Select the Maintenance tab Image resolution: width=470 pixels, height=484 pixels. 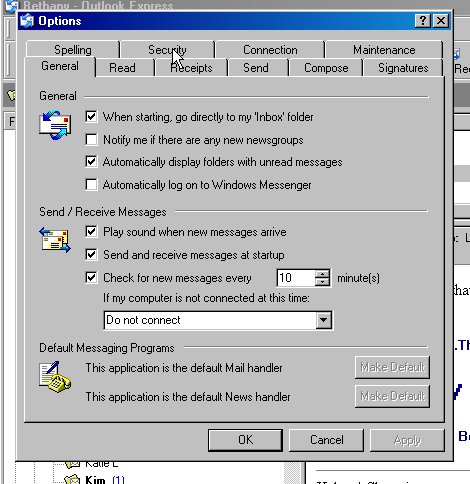[384, 50]
